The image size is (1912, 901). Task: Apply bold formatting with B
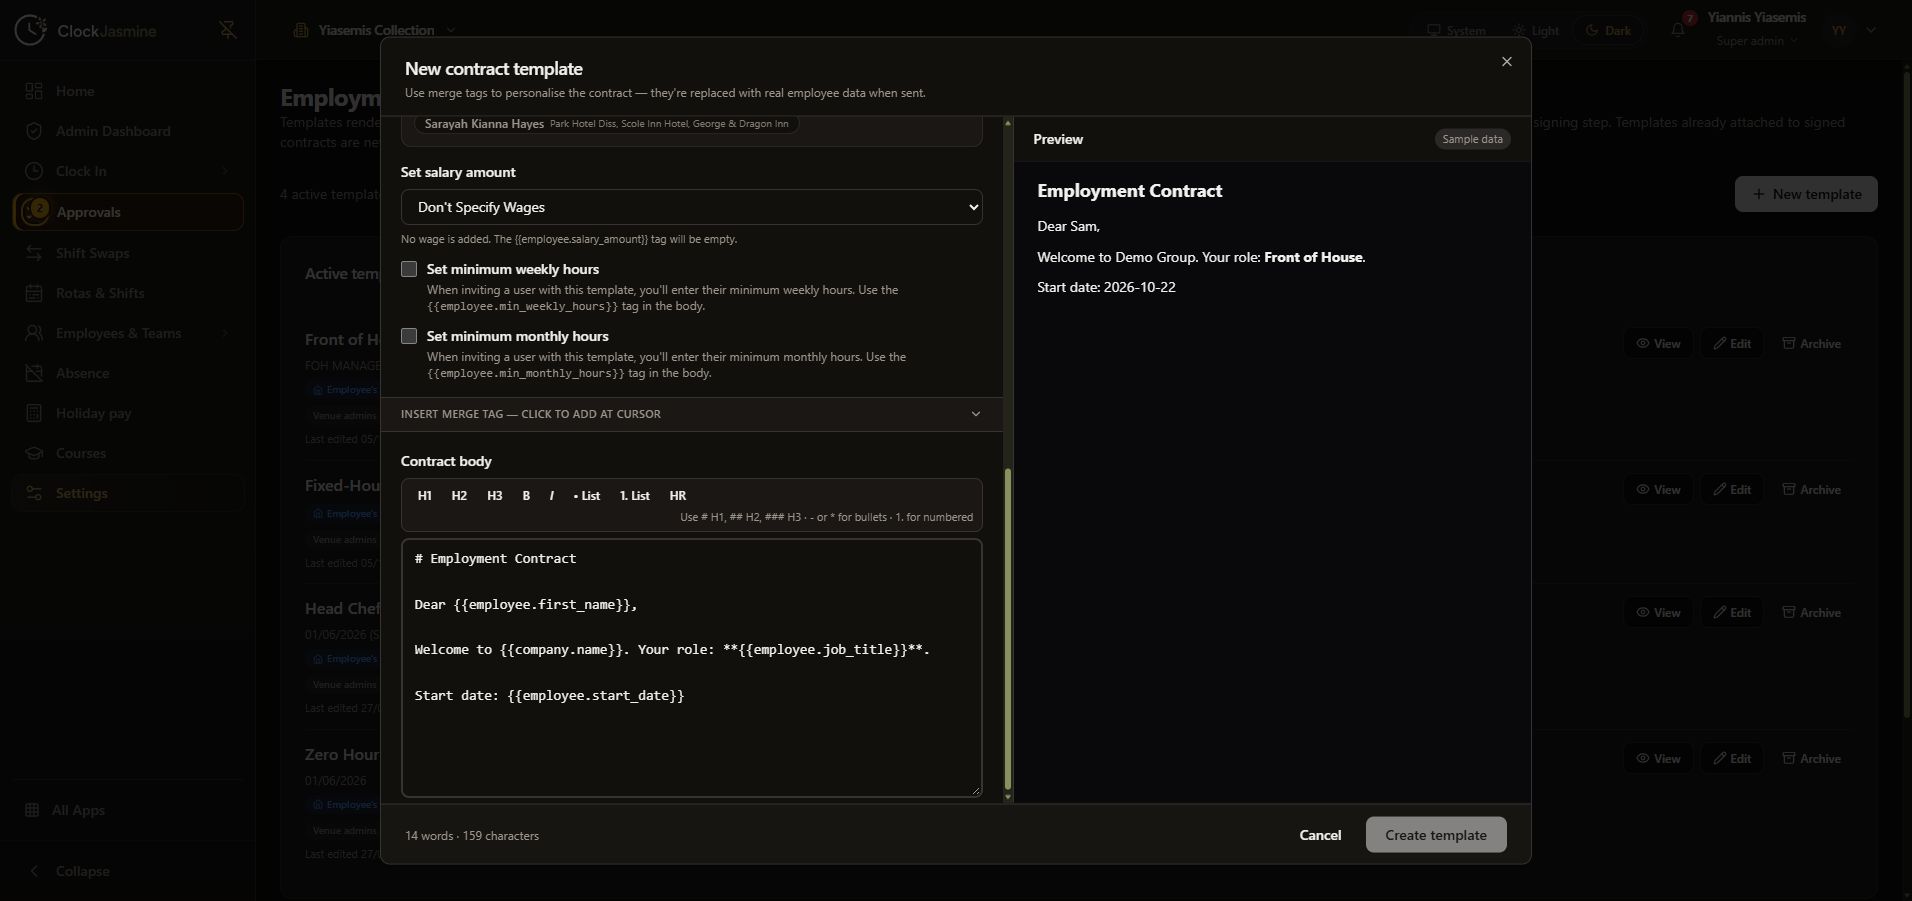click(x=526, y=496)
